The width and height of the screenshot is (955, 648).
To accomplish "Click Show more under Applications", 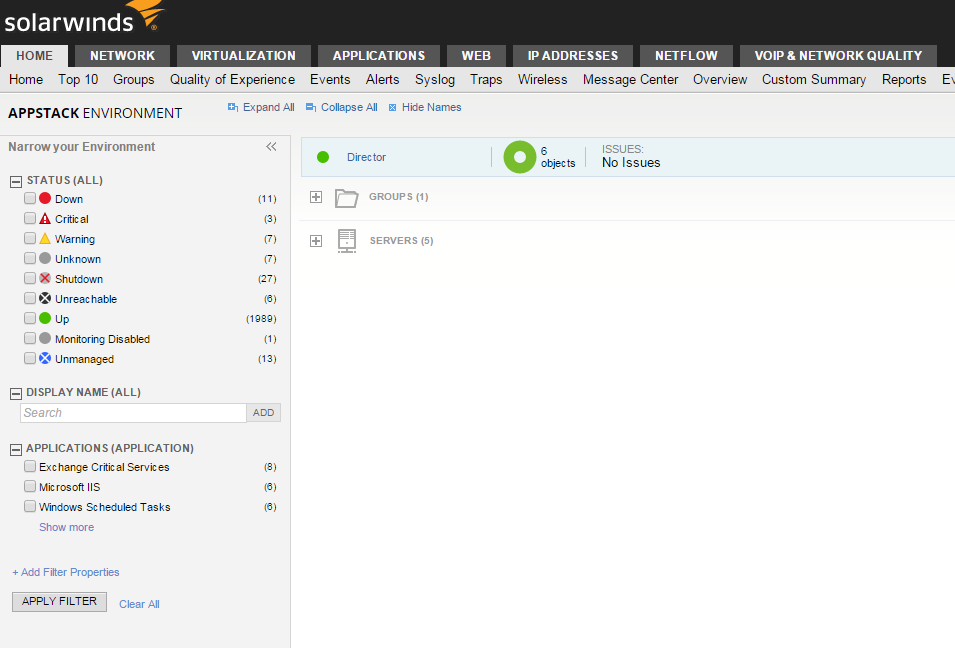I will tap(66, 527).
